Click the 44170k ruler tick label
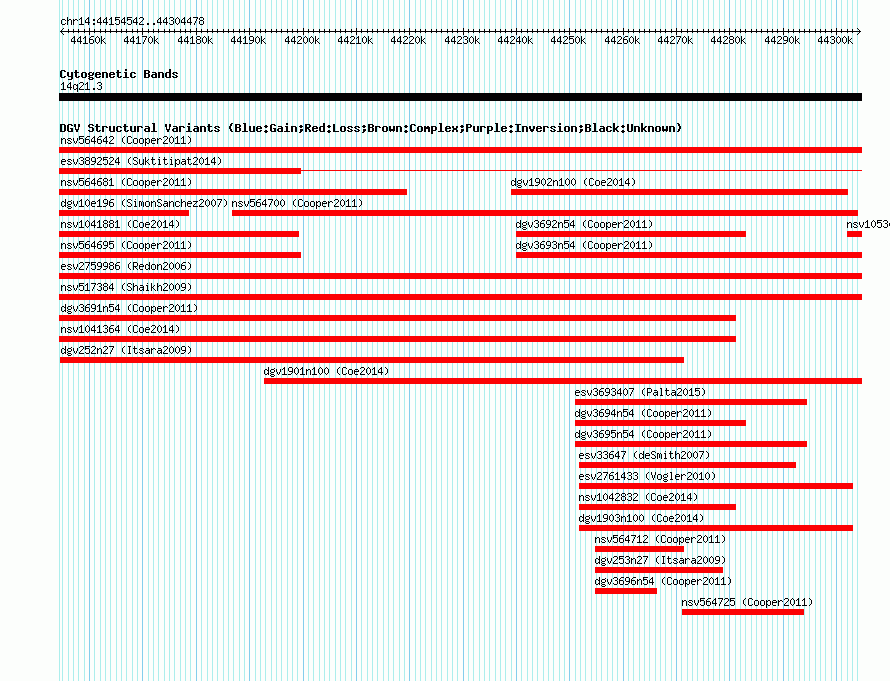Viewport: 890px width, 681px height. point(141,40)
